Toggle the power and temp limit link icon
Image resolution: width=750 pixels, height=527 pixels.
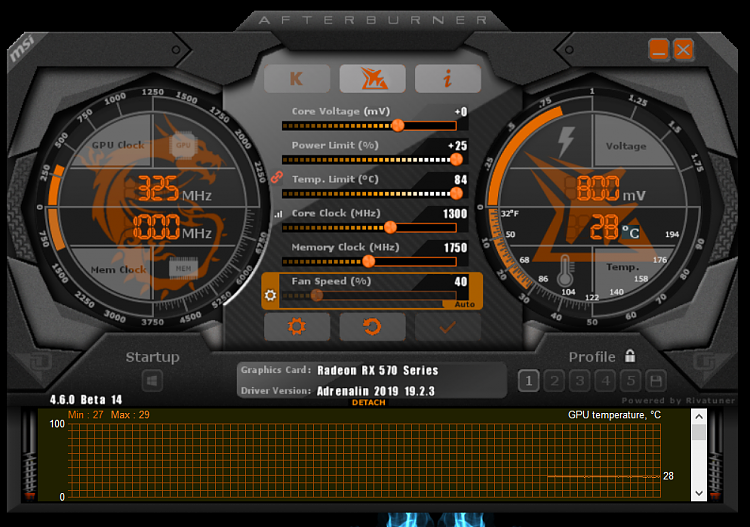click(x=276, y=178)
